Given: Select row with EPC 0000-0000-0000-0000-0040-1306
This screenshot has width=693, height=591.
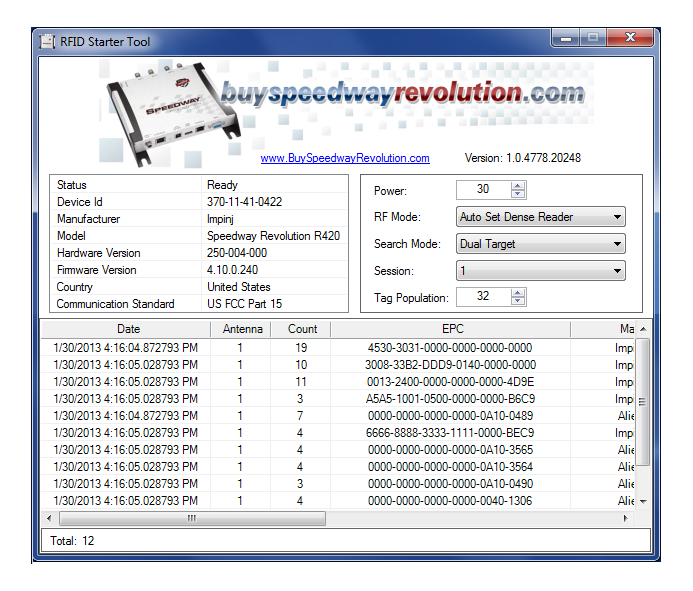Looking at the screenshot, I should coord(338,501).
